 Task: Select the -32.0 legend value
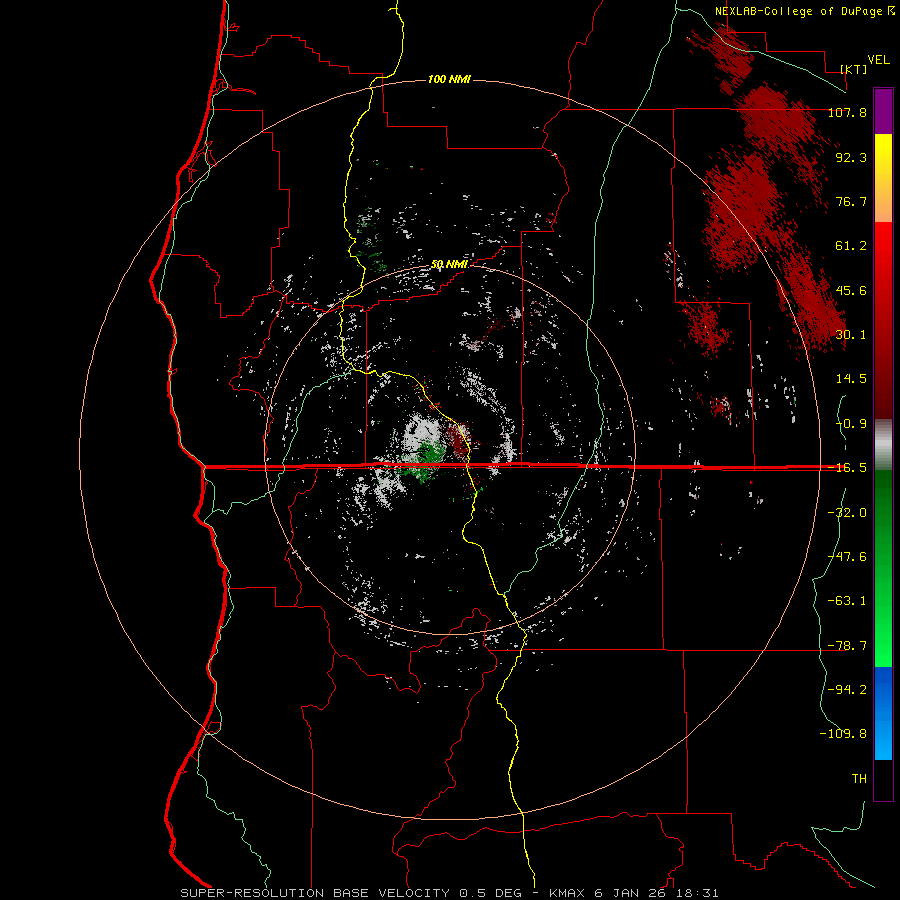tap(847, 513)
